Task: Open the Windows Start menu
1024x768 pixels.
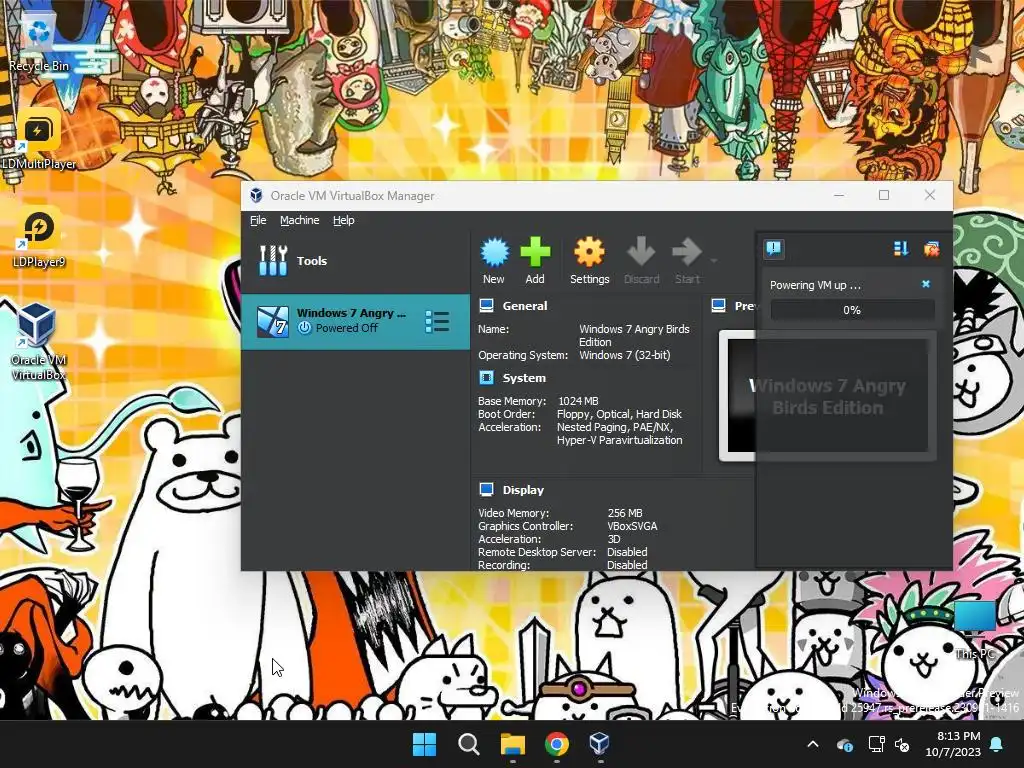Action: coord(424,744)
